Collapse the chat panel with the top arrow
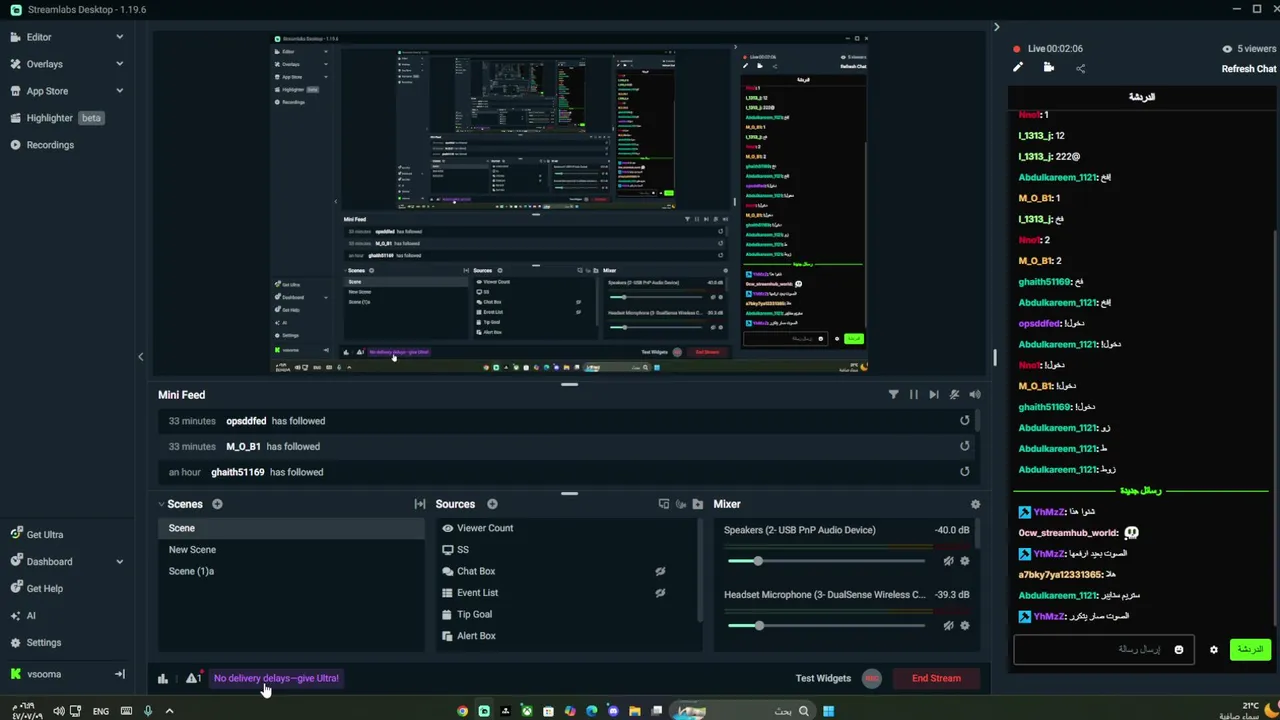 pyautogui.click(x=996, y=27)
